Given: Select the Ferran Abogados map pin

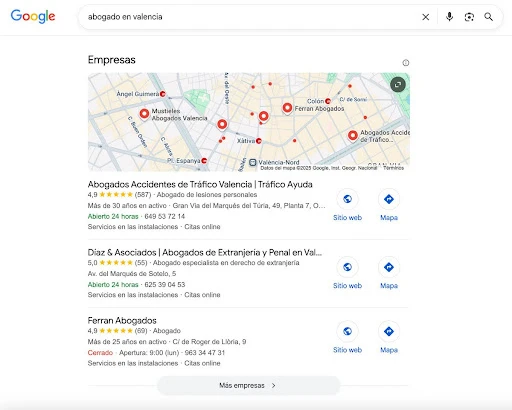Looking at the screenshot, I should pos(287,109).
